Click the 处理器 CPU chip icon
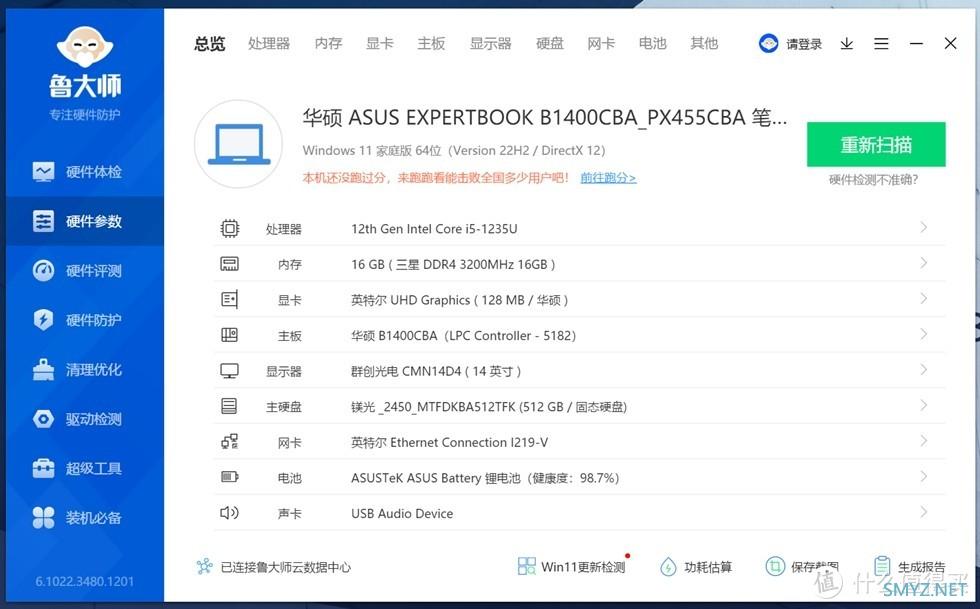980x609 pixels. click(x=229, y=228)
